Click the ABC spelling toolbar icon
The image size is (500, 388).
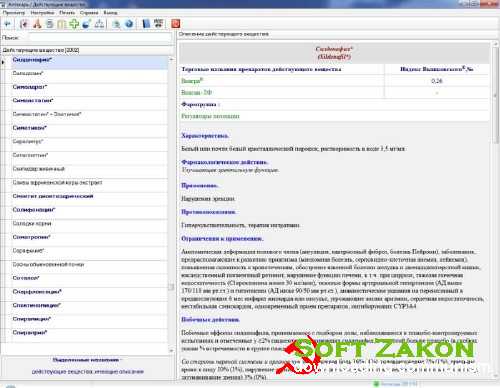(x=159, y=24)
